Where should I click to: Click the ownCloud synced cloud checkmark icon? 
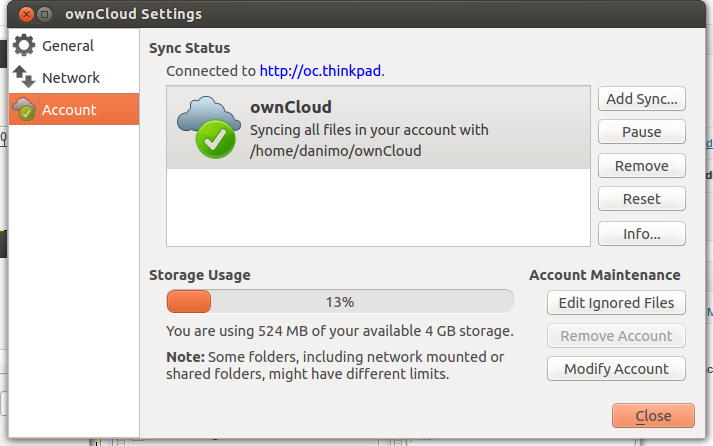coord(208,127)
